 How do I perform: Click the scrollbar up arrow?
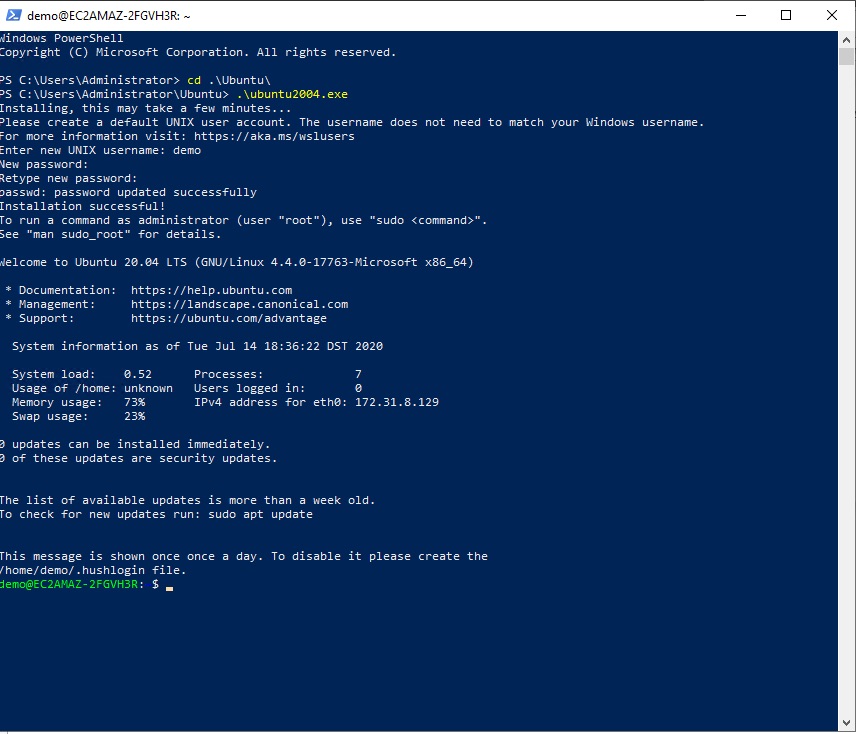point(845,38)
